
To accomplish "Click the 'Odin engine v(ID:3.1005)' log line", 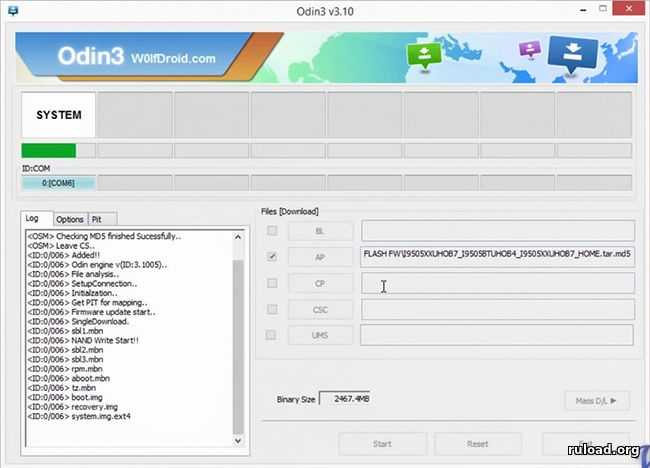I will [97, 264].
